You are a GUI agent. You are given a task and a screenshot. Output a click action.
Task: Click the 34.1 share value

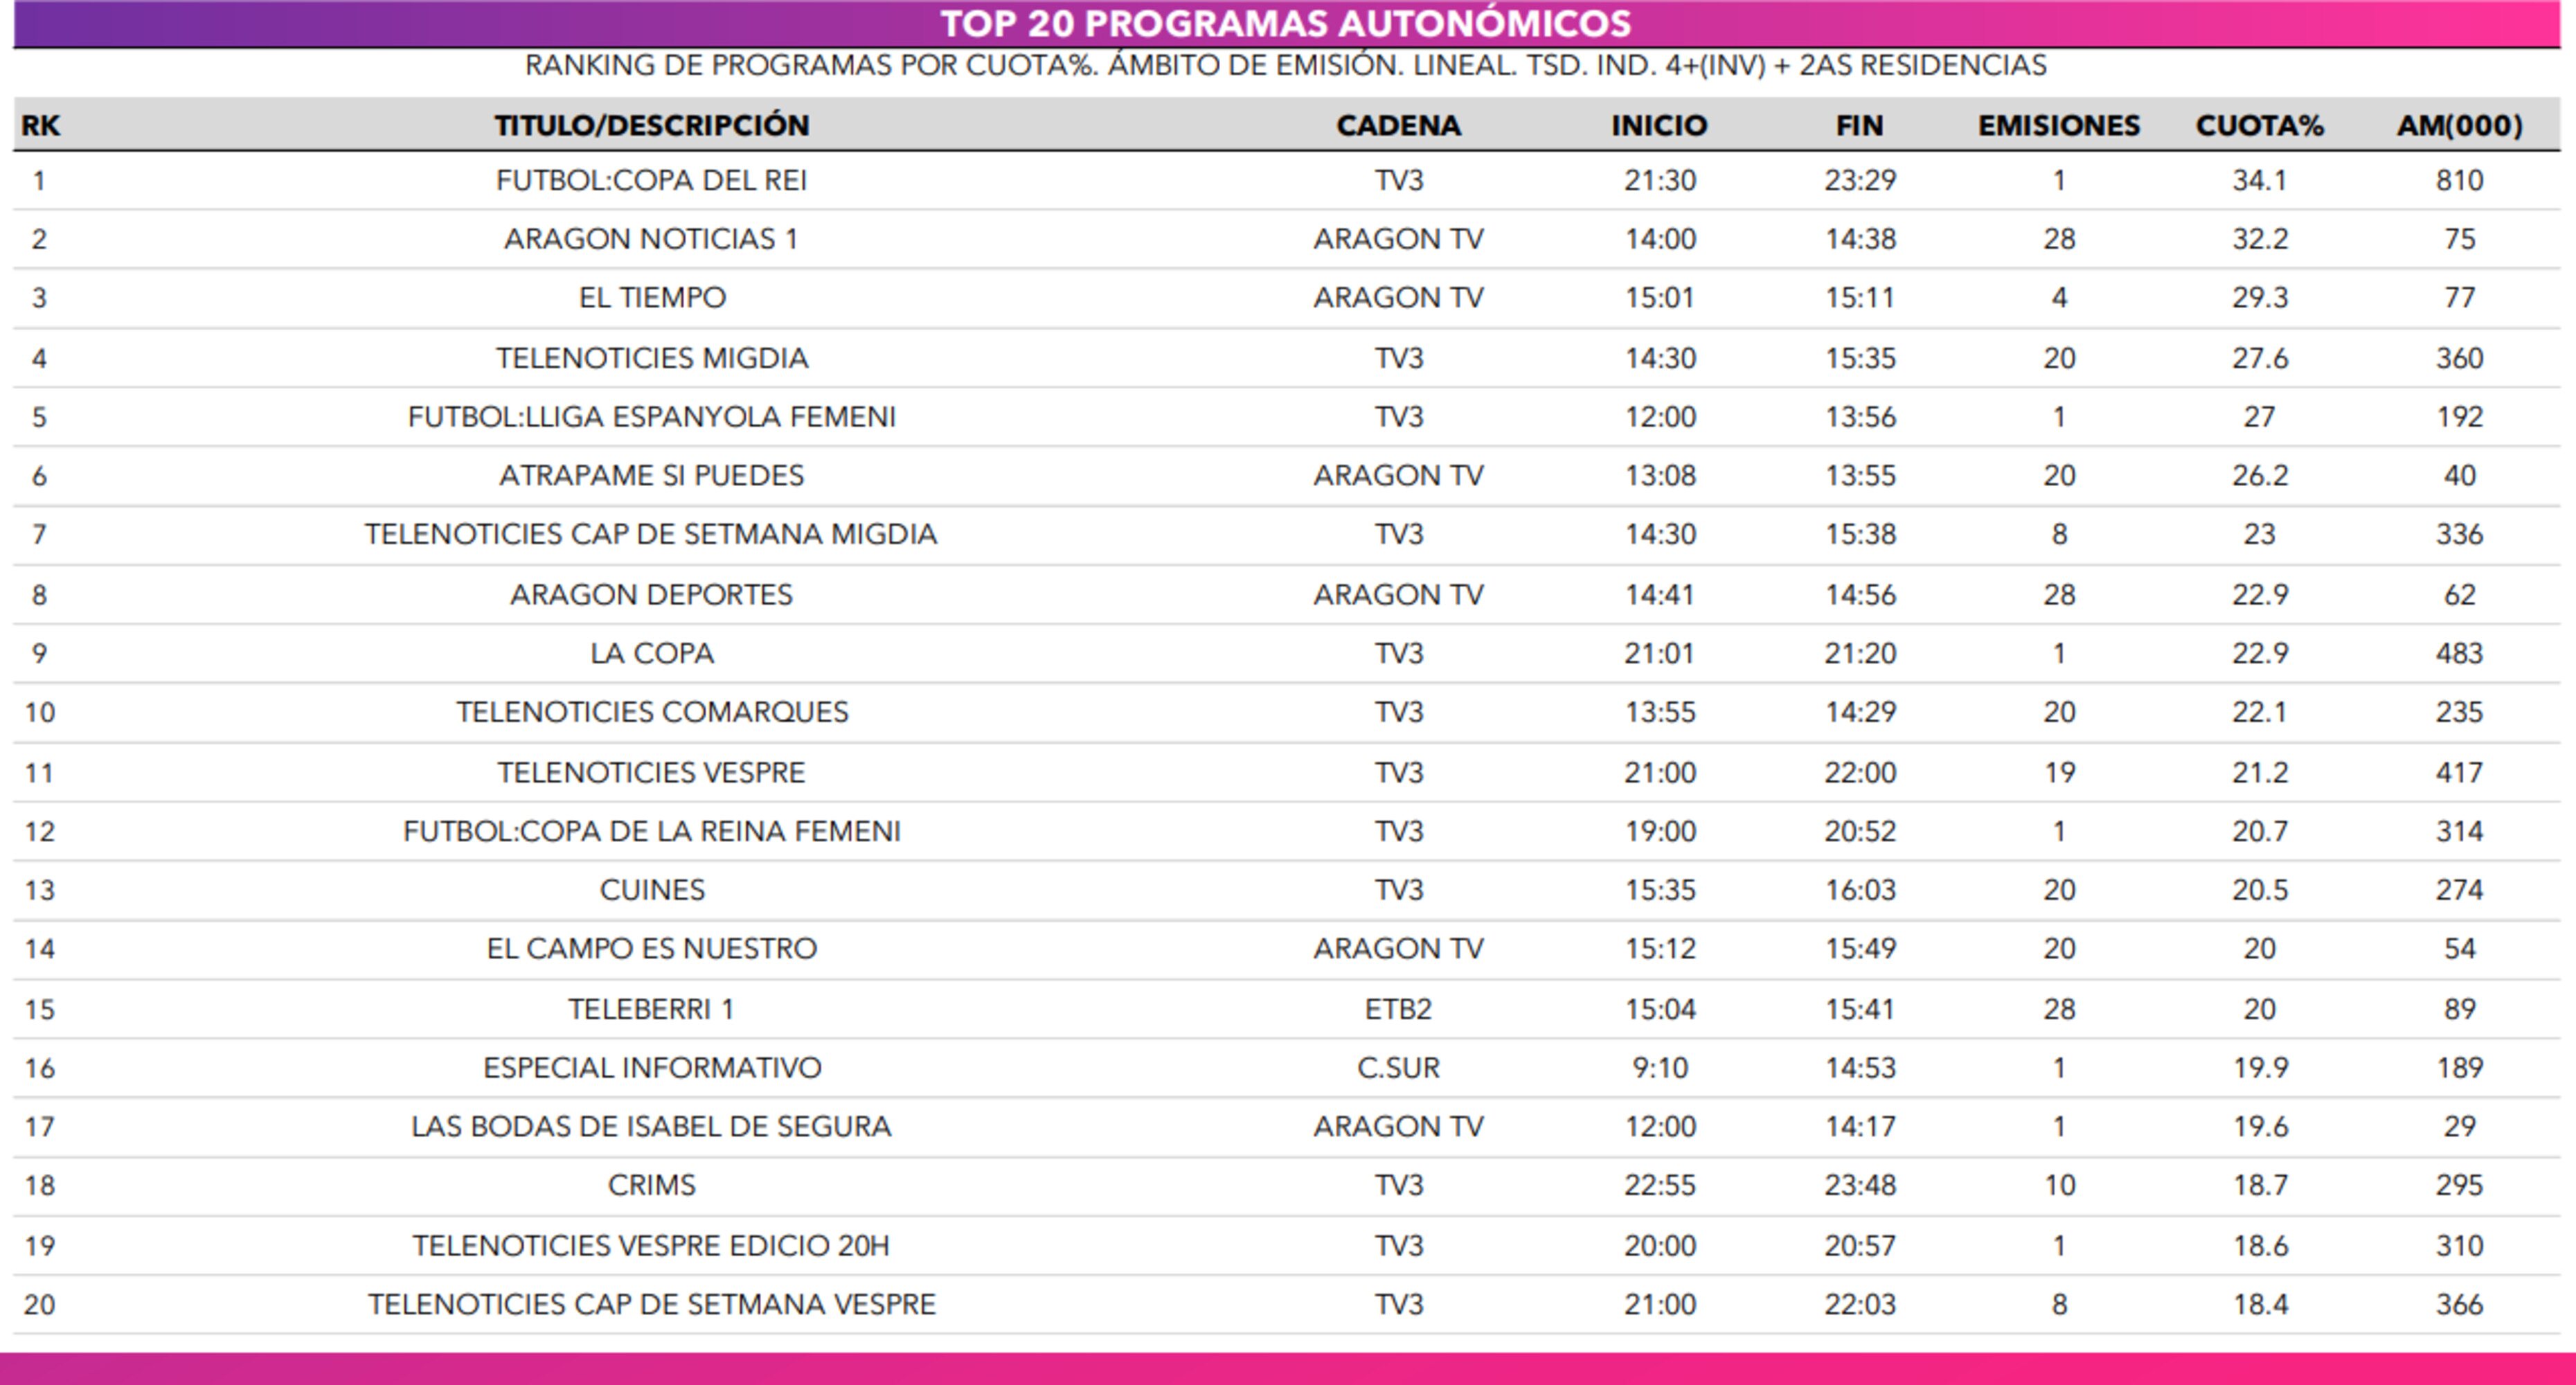(2259, 180)
